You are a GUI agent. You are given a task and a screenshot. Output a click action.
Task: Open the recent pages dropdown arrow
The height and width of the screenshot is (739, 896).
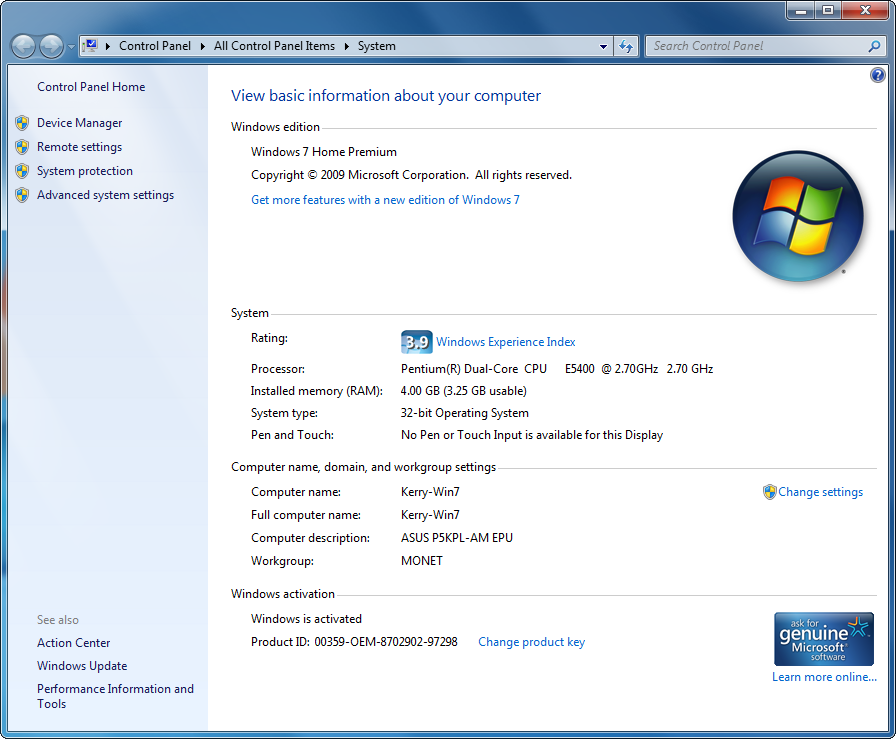[71, 47]
